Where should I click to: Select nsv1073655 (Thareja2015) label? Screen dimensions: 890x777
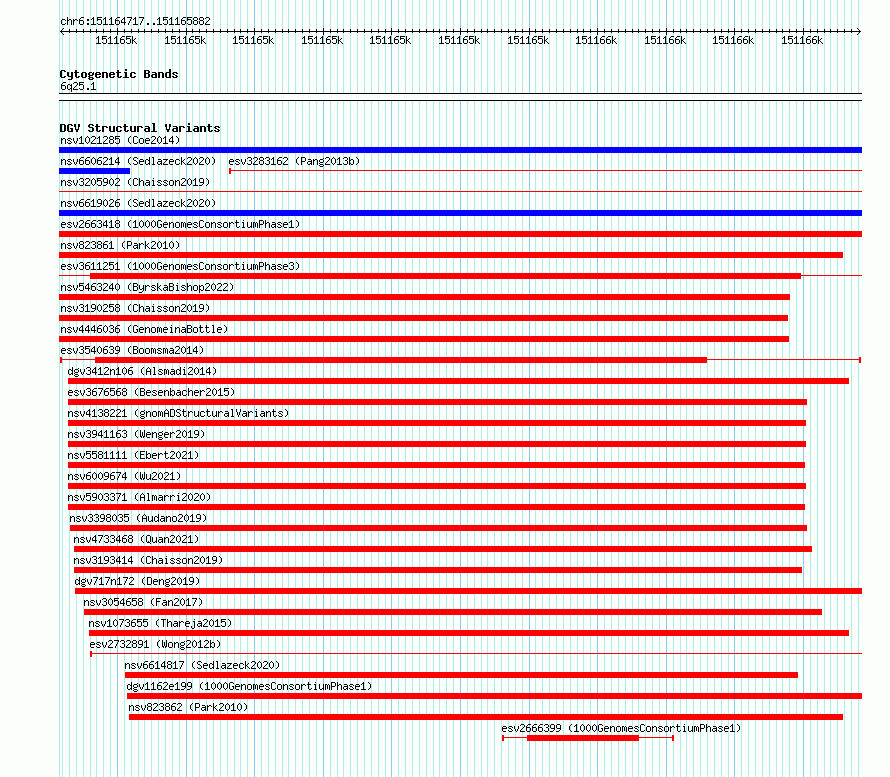(160, 623)
